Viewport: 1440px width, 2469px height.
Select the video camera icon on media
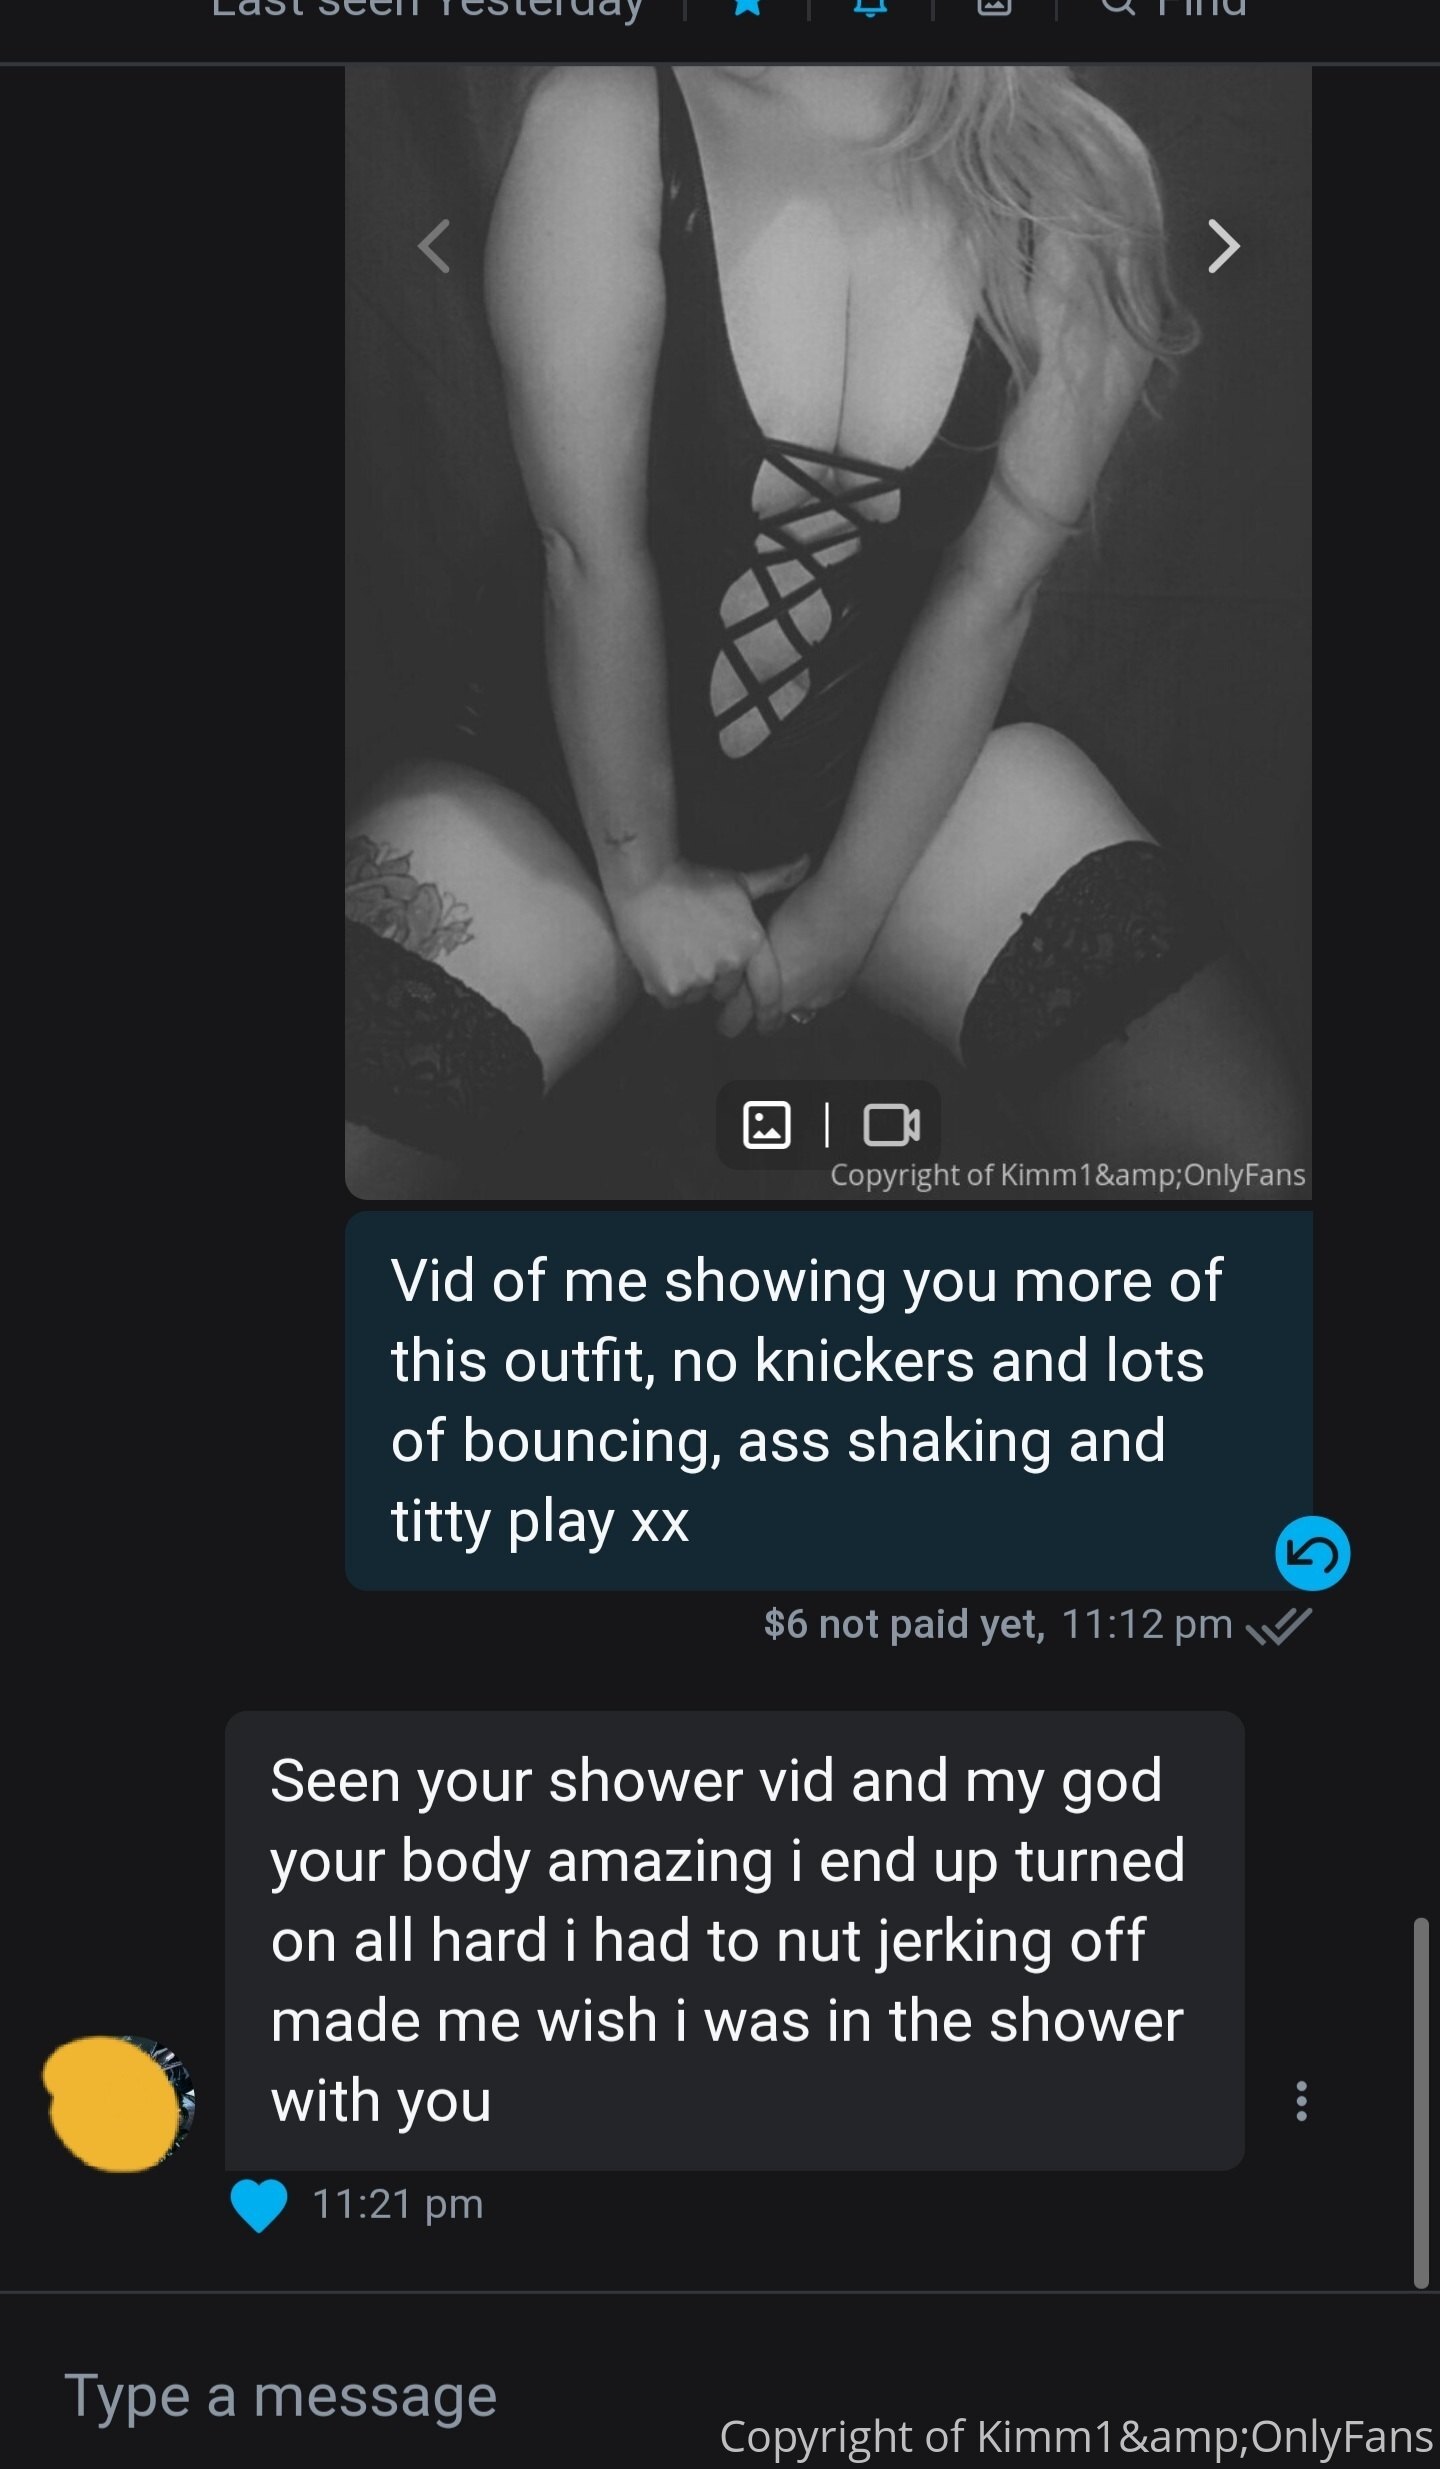(x=891, y=1124)
